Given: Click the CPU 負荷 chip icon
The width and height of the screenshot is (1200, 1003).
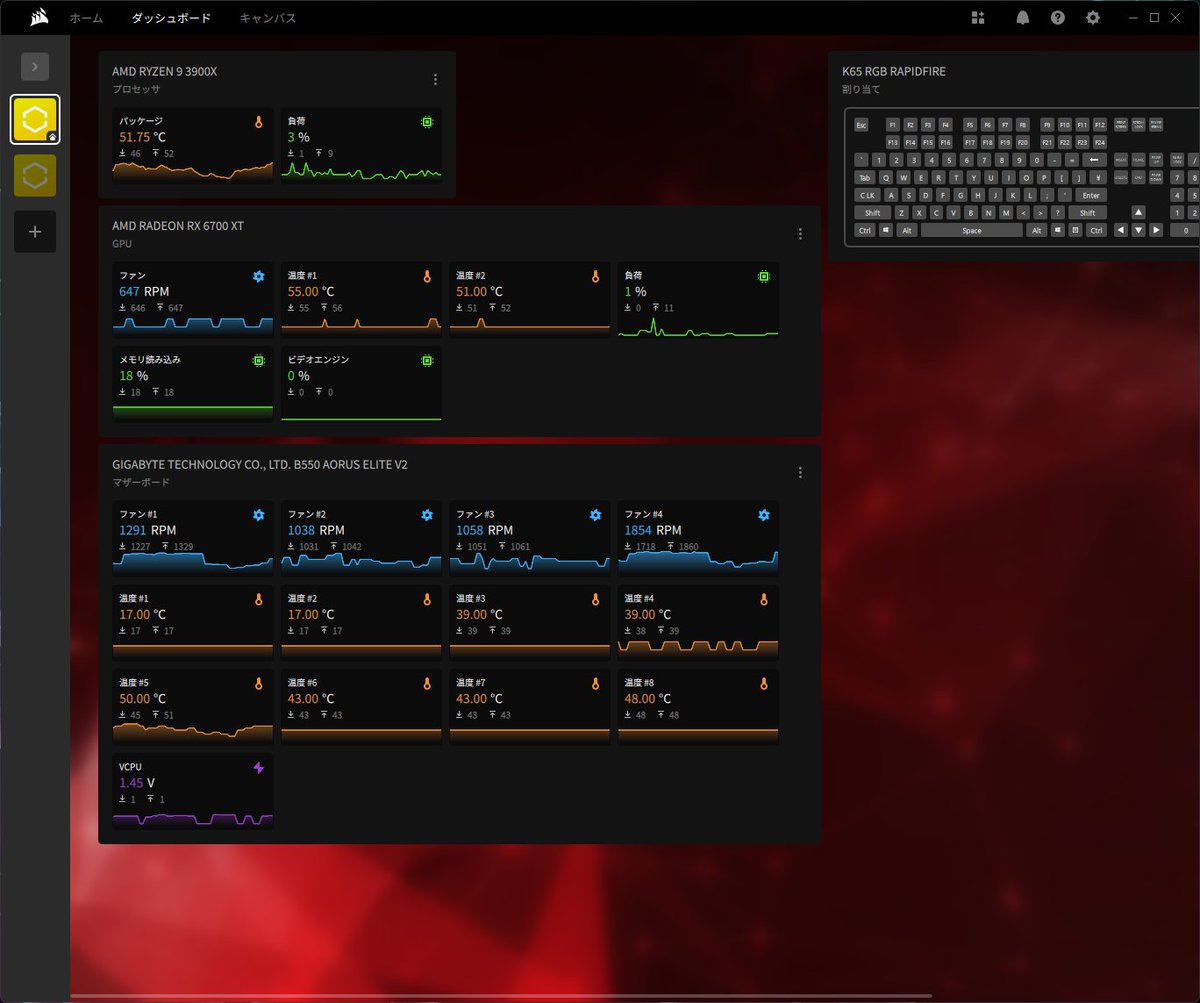Looking at the screenshot, I should click(x=427, y=122).
